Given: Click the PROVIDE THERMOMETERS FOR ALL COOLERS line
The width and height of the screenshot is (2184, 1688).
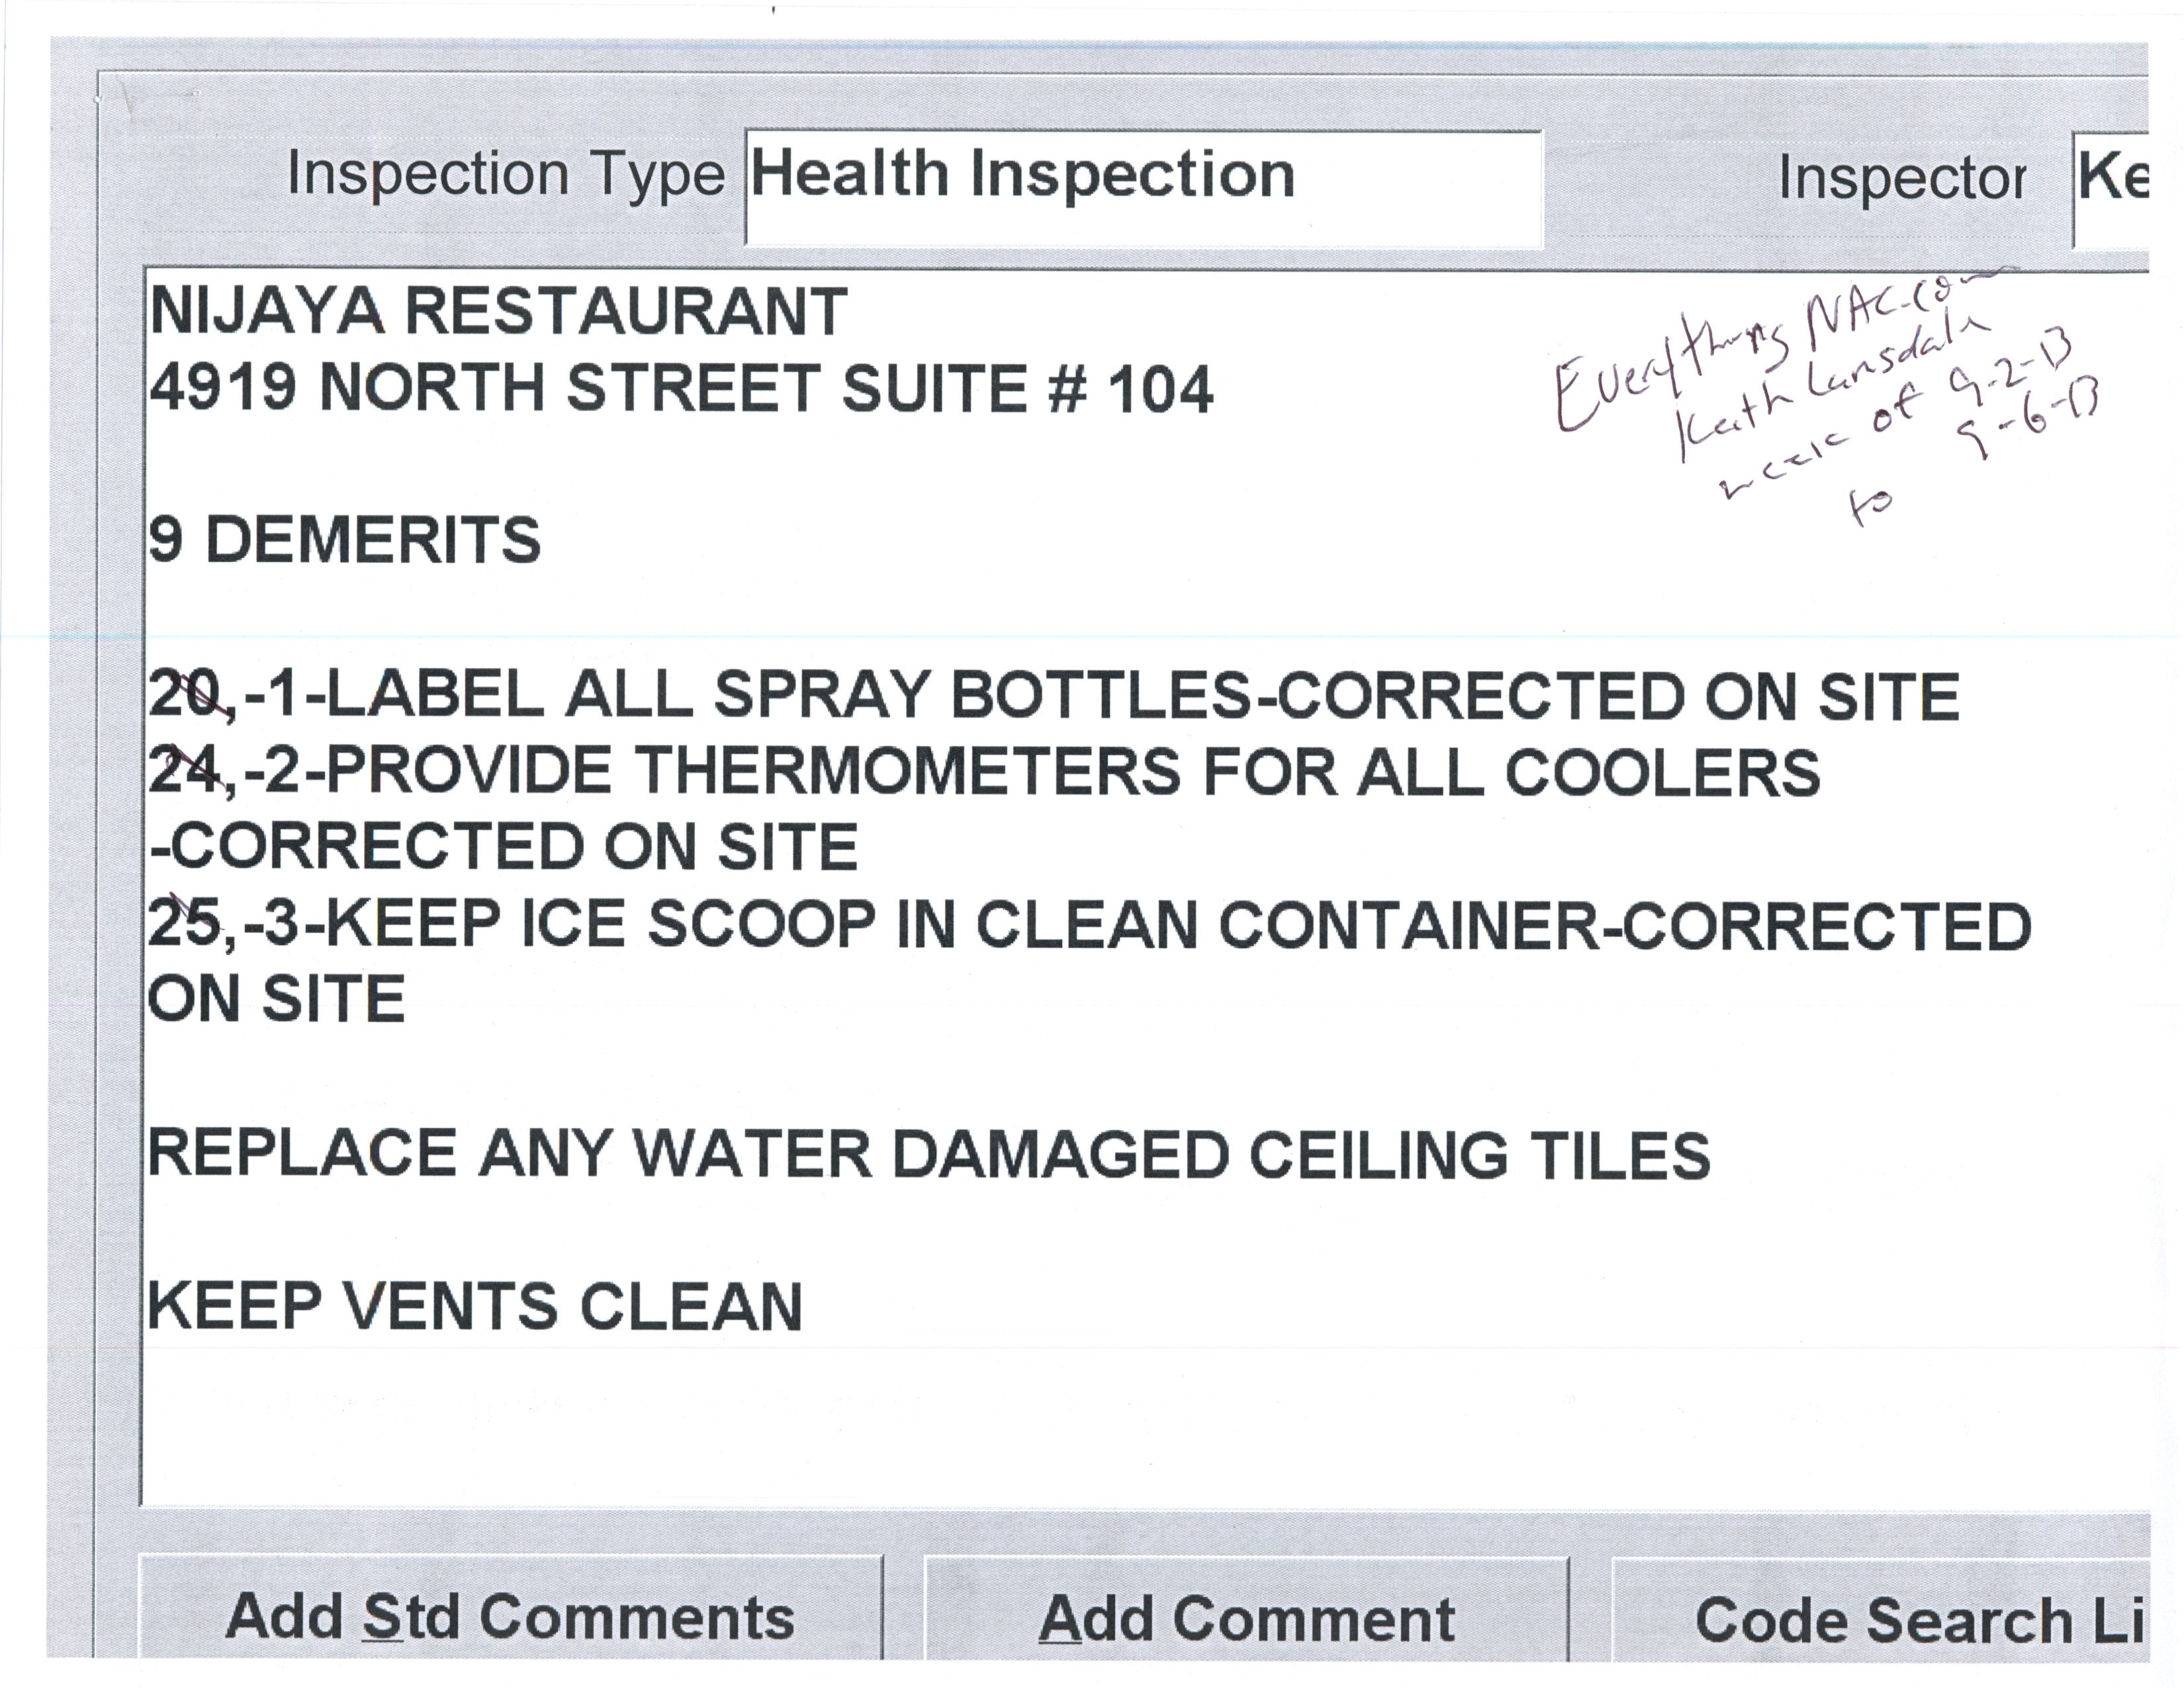Looking at the screenshot, I should click(x=984, y=772).
